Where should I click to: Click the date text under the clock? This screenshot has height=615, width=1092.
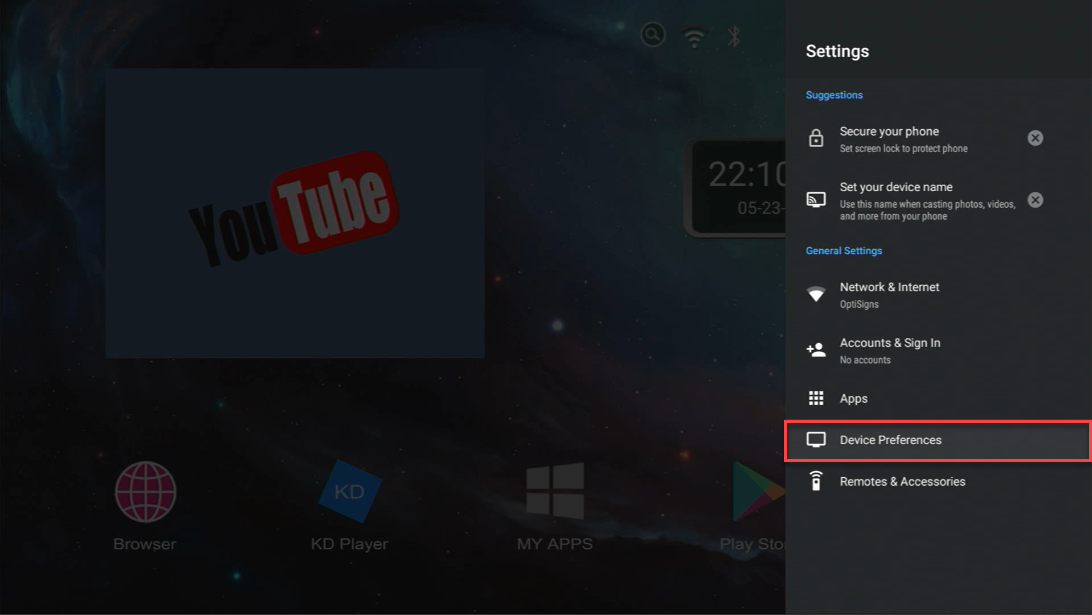coord(761,208)
